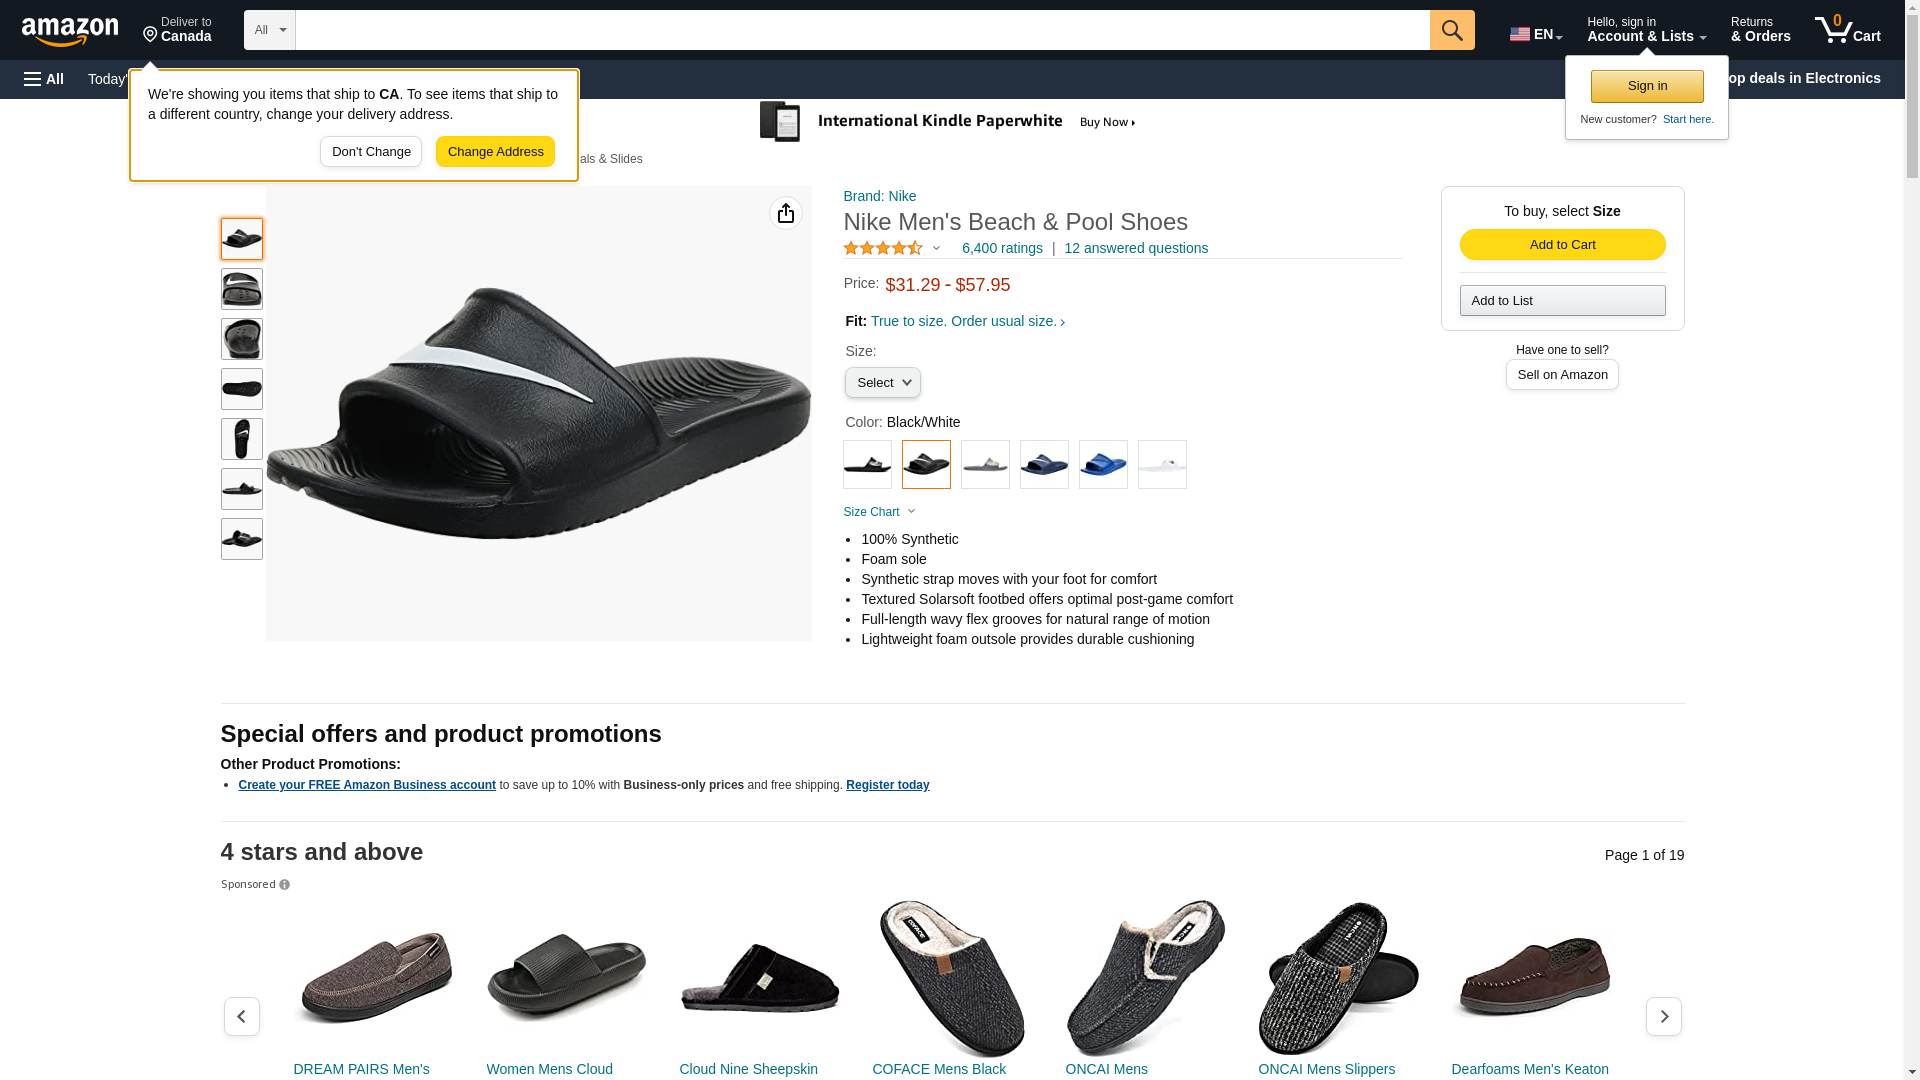
Task: Open the EN language selector
Action: 1535,34
